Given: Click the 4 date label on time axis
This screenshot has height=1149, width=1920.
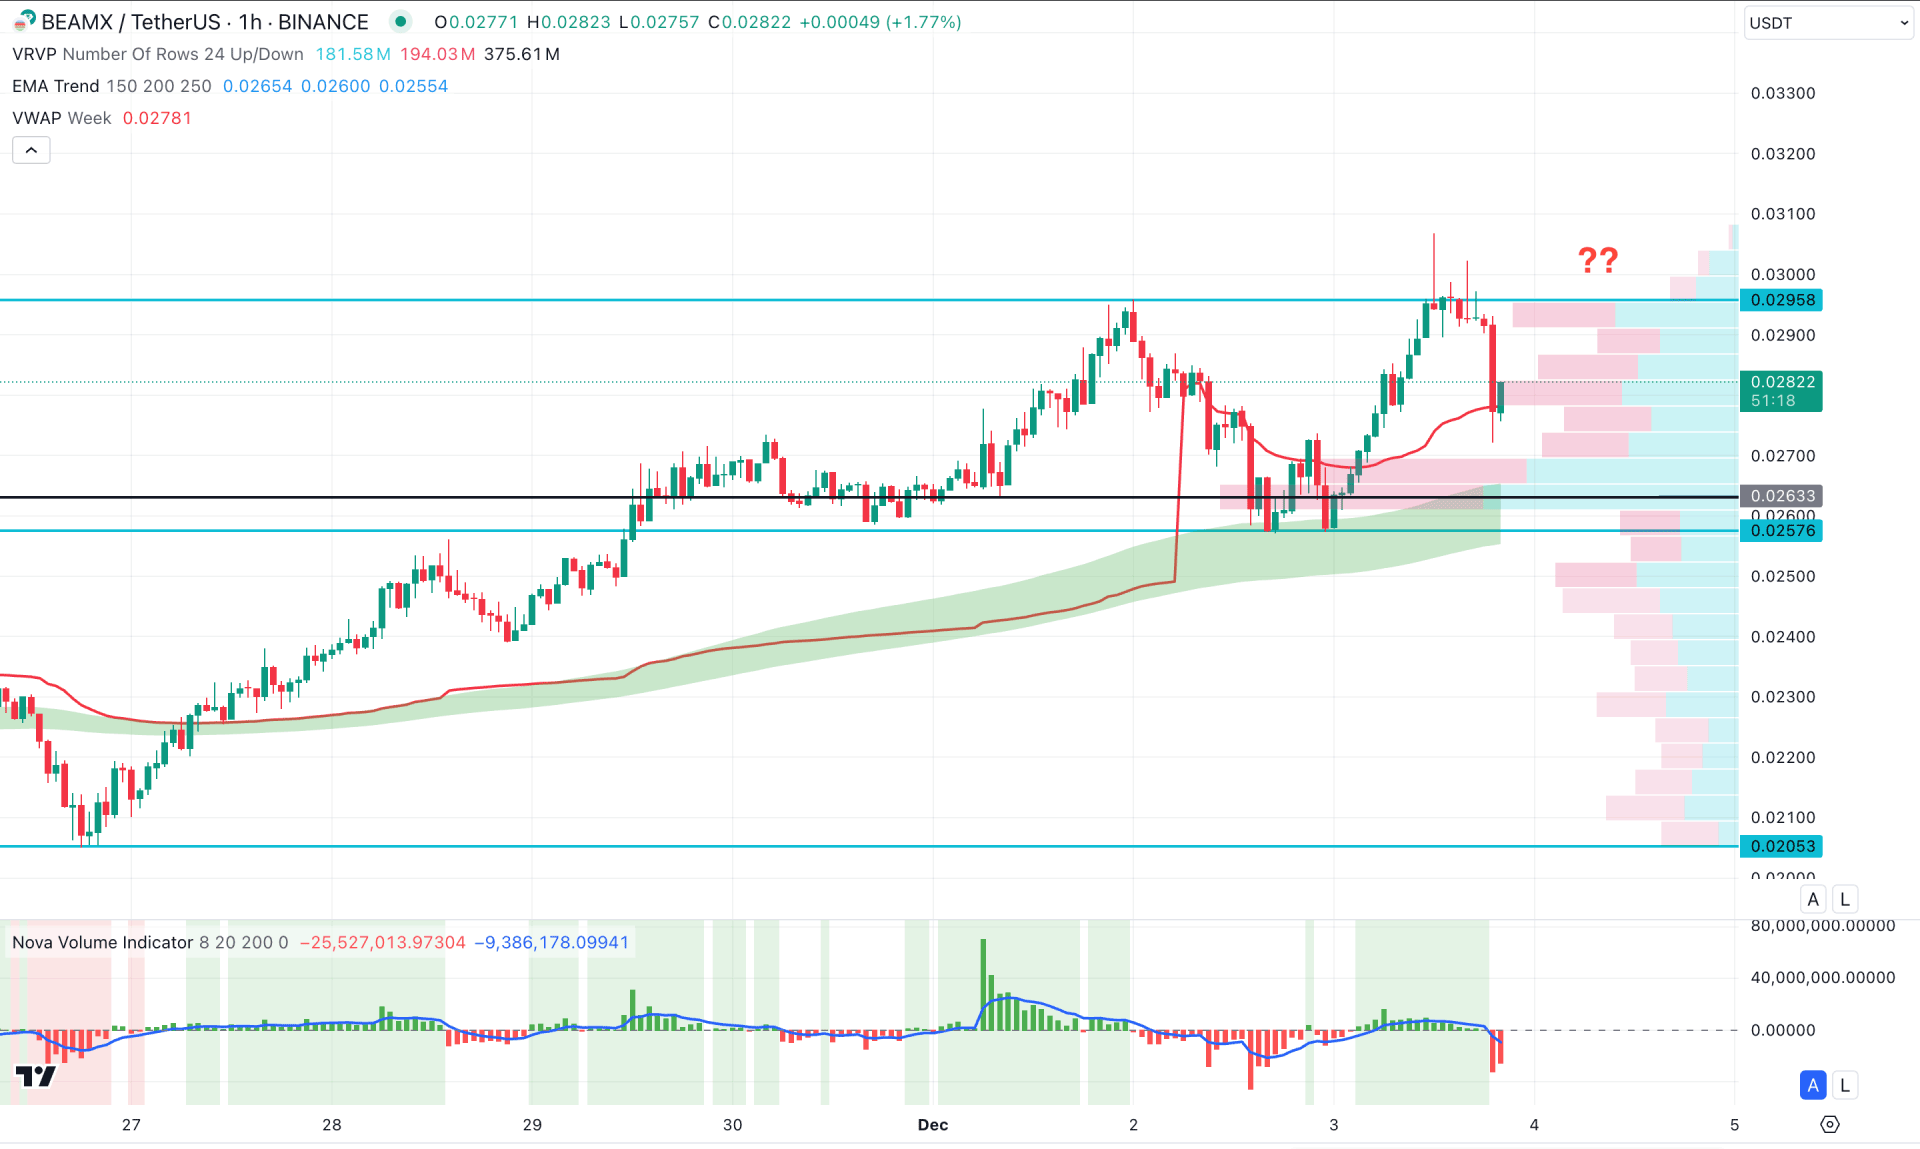Looking at the screenshot, I should point(1534,1125).
